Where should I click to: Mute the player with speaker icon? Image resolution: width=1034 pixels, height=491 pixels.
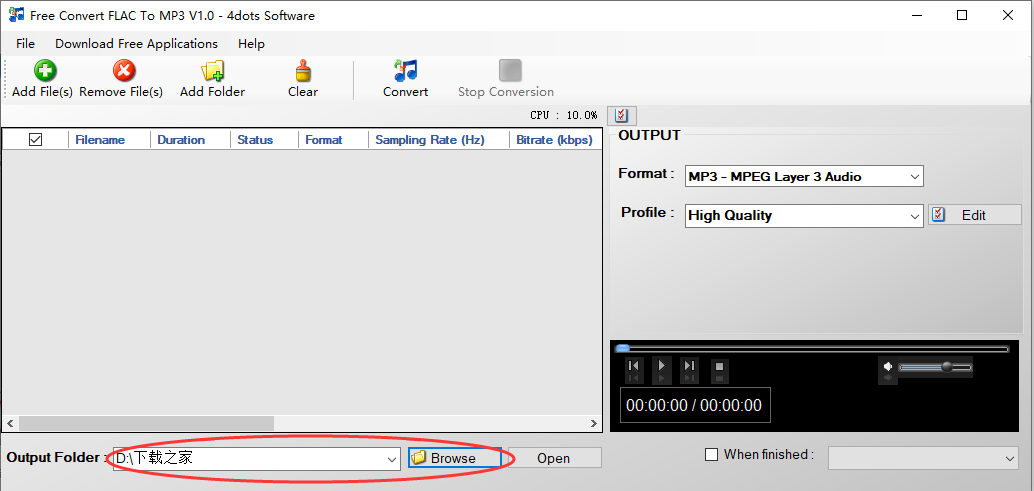pos(888,366)
